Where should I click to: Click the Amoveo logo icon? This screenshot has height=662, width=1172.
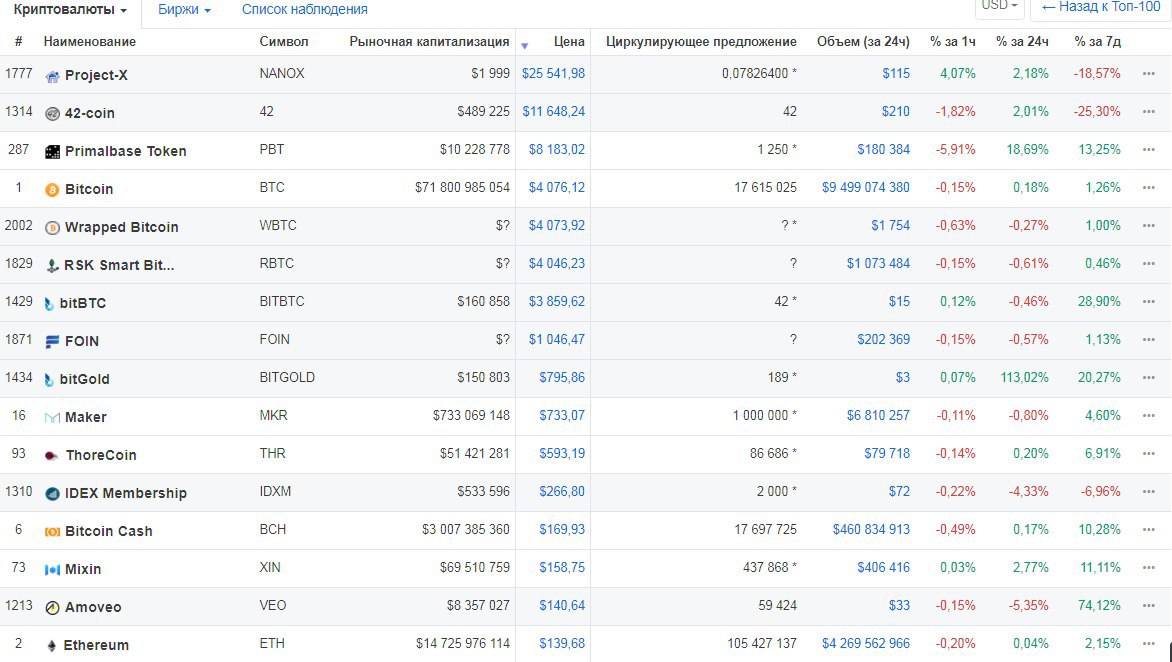click(x=52, y=607)
